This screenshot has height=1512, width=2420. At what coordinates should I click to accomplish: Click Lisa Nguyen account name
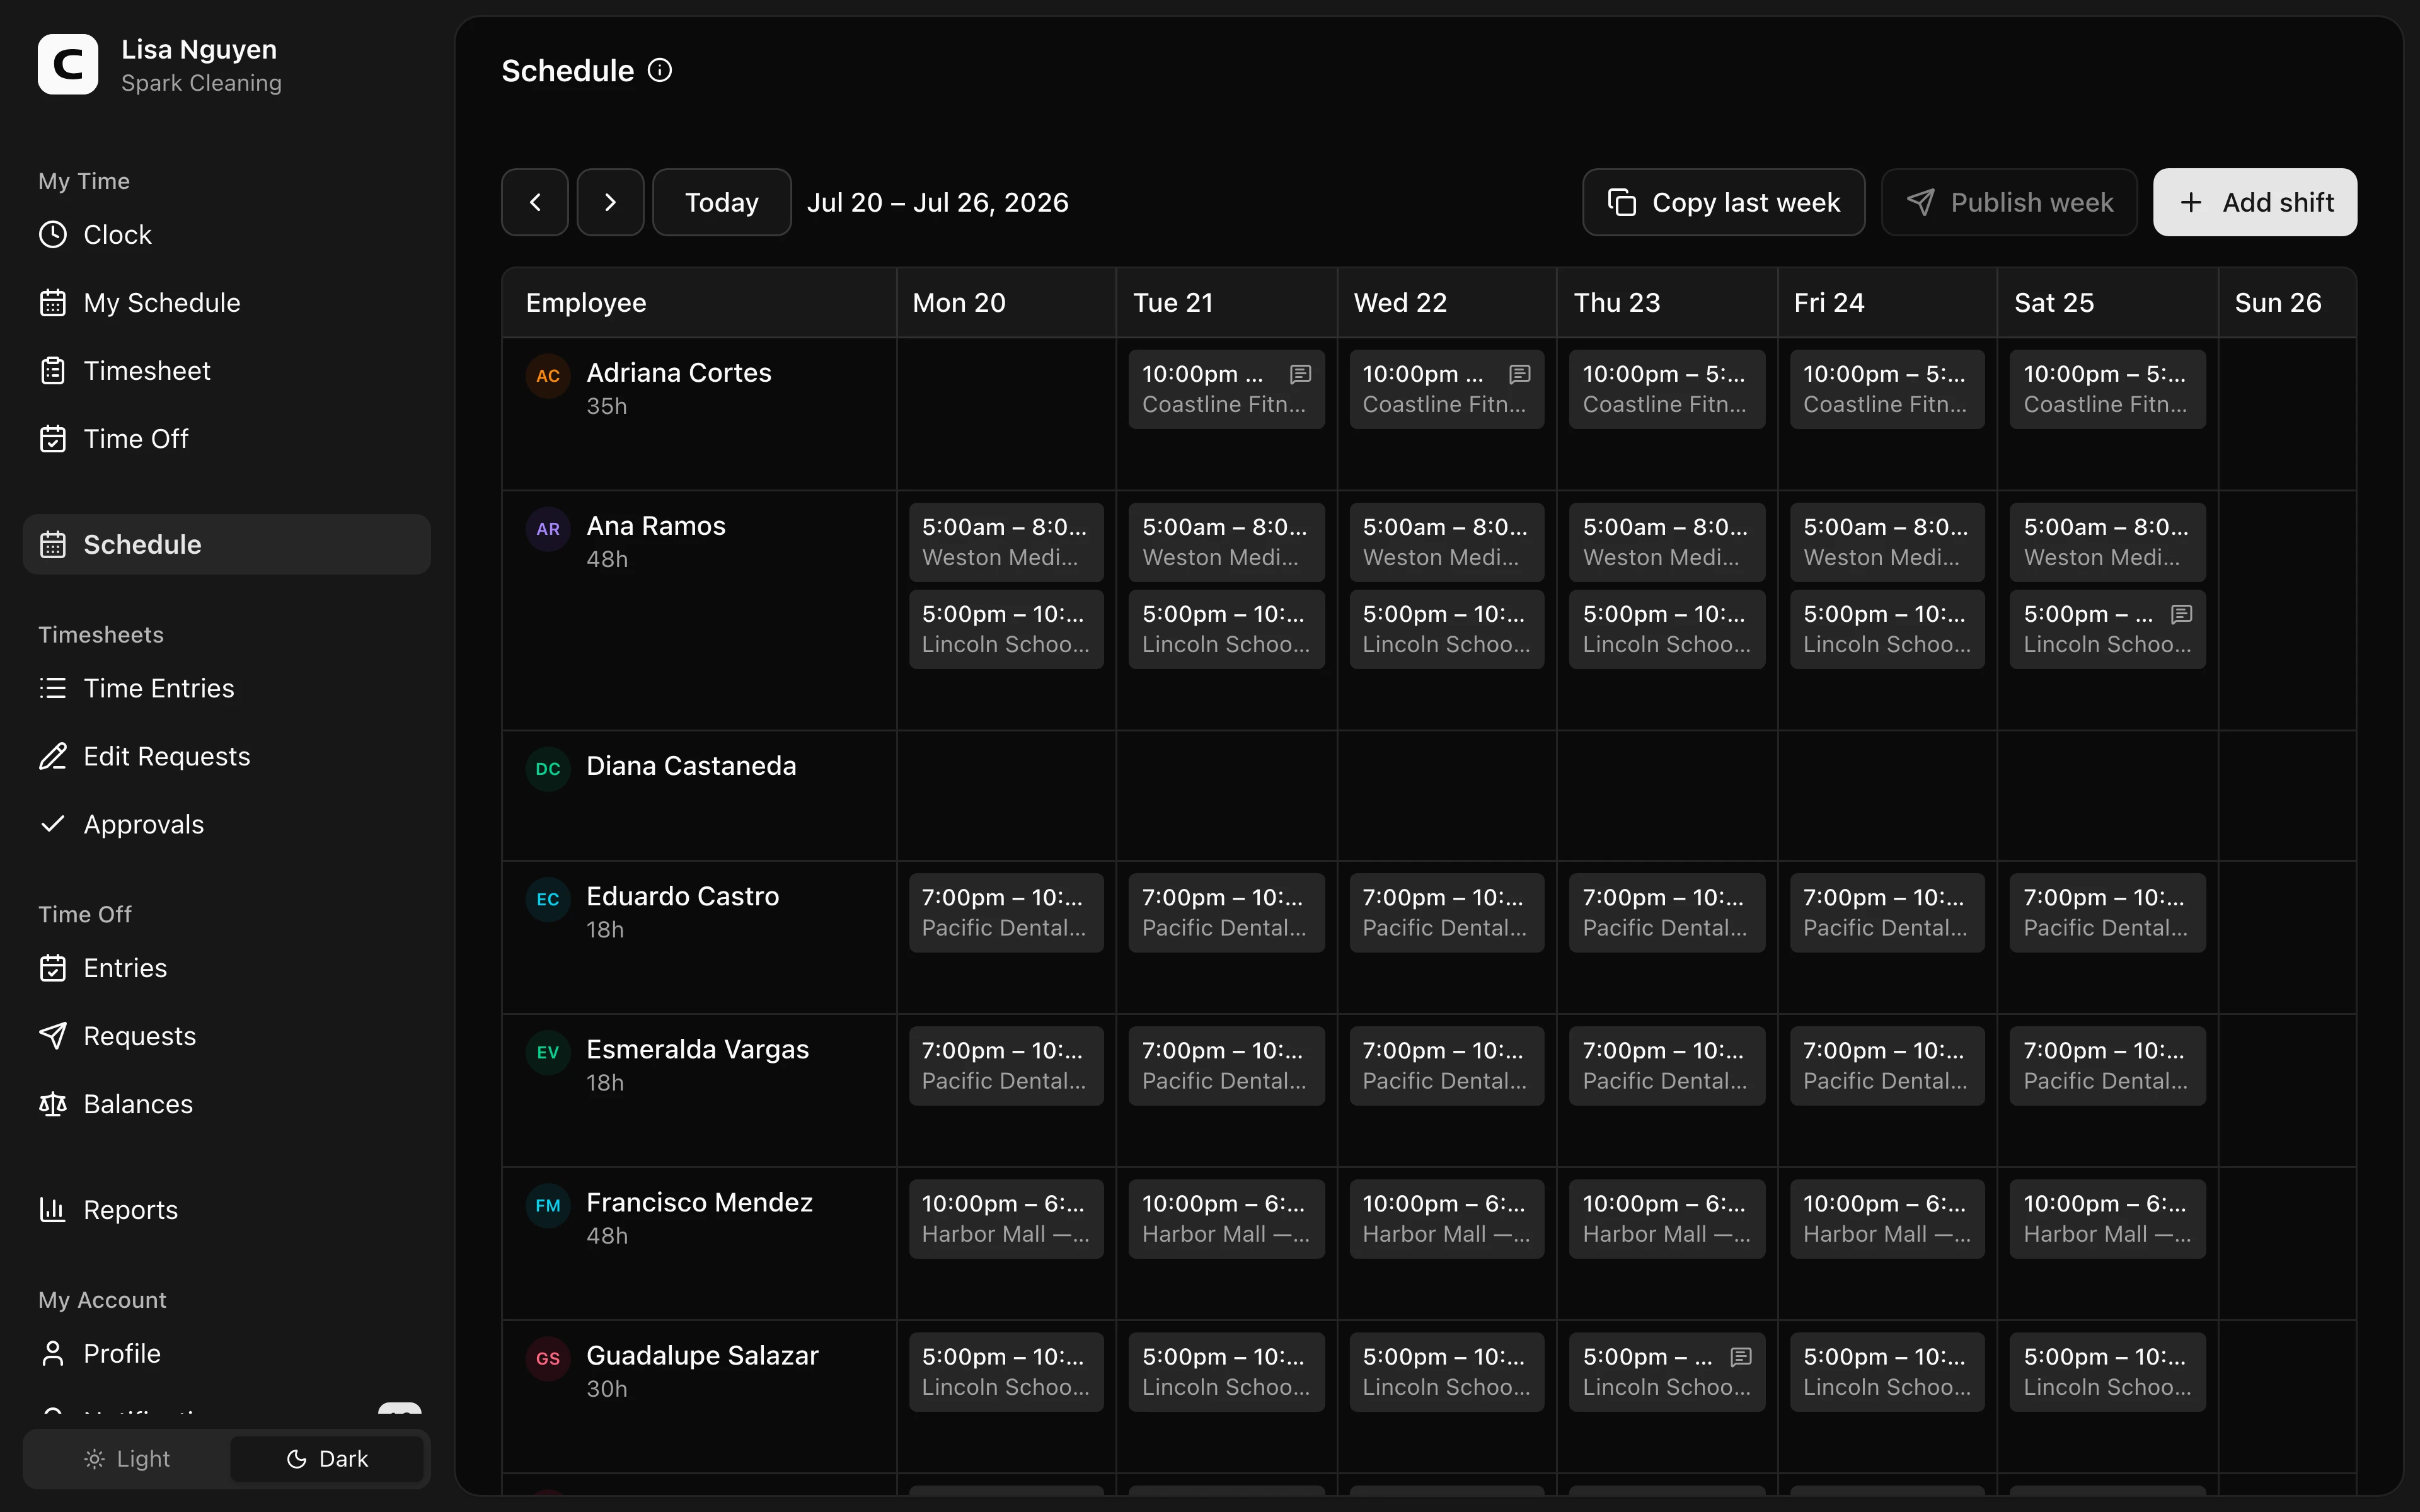(199, 49)
